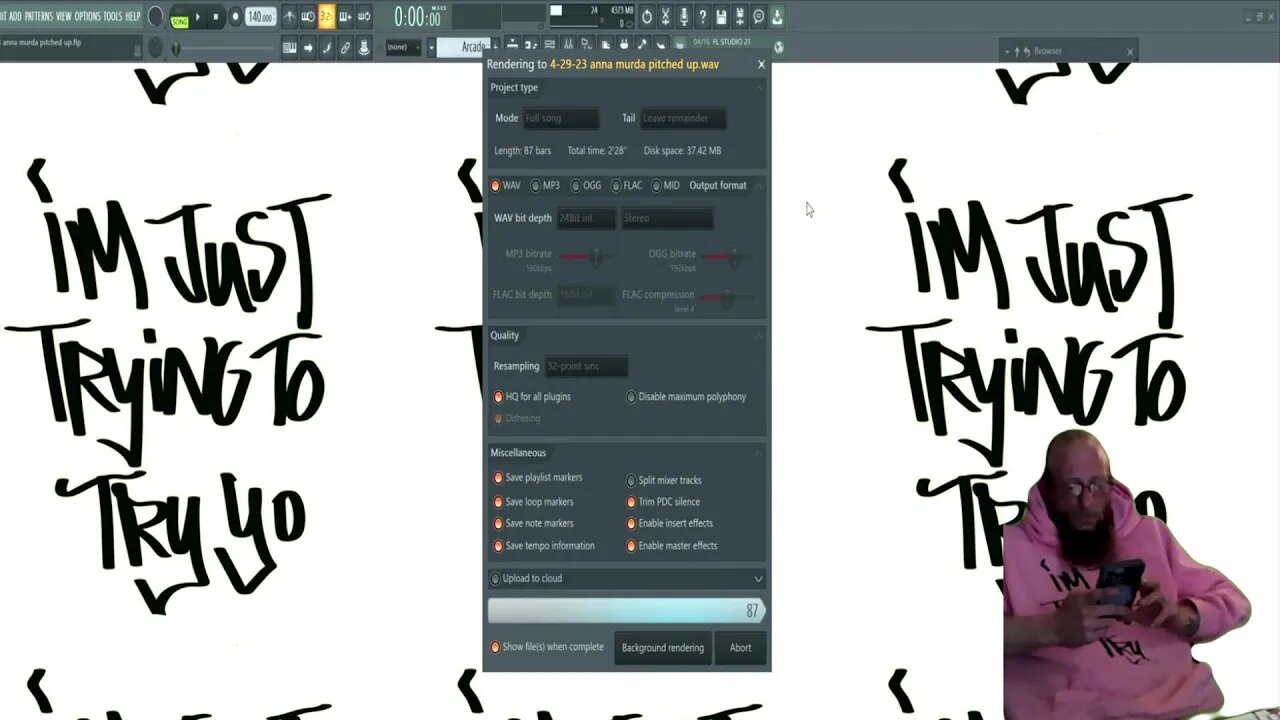The image size is (1280, 720).
Task: Toggle Enable master effects
Action: pos(672,546)
